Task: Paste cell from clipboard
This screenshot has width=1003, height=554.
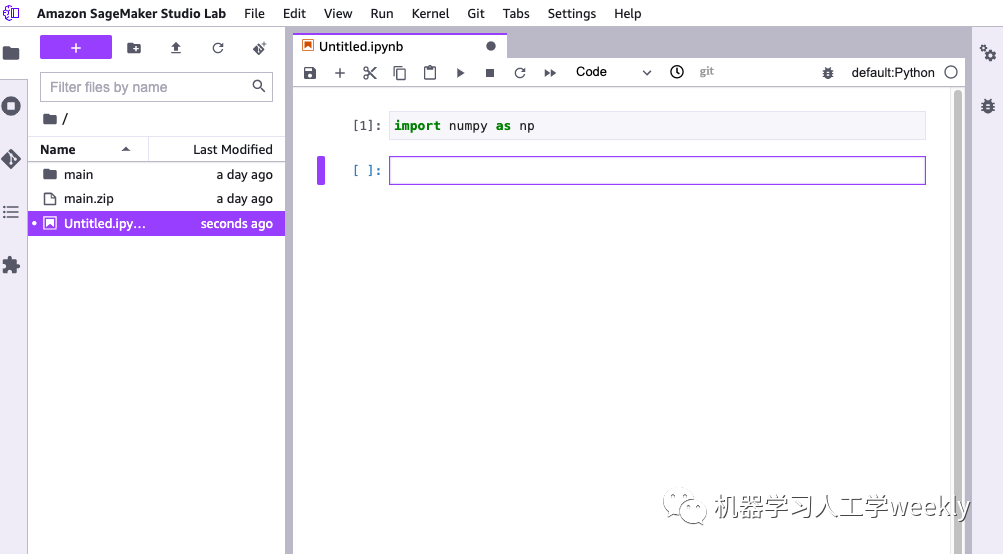Action: [x=430, y=73]
